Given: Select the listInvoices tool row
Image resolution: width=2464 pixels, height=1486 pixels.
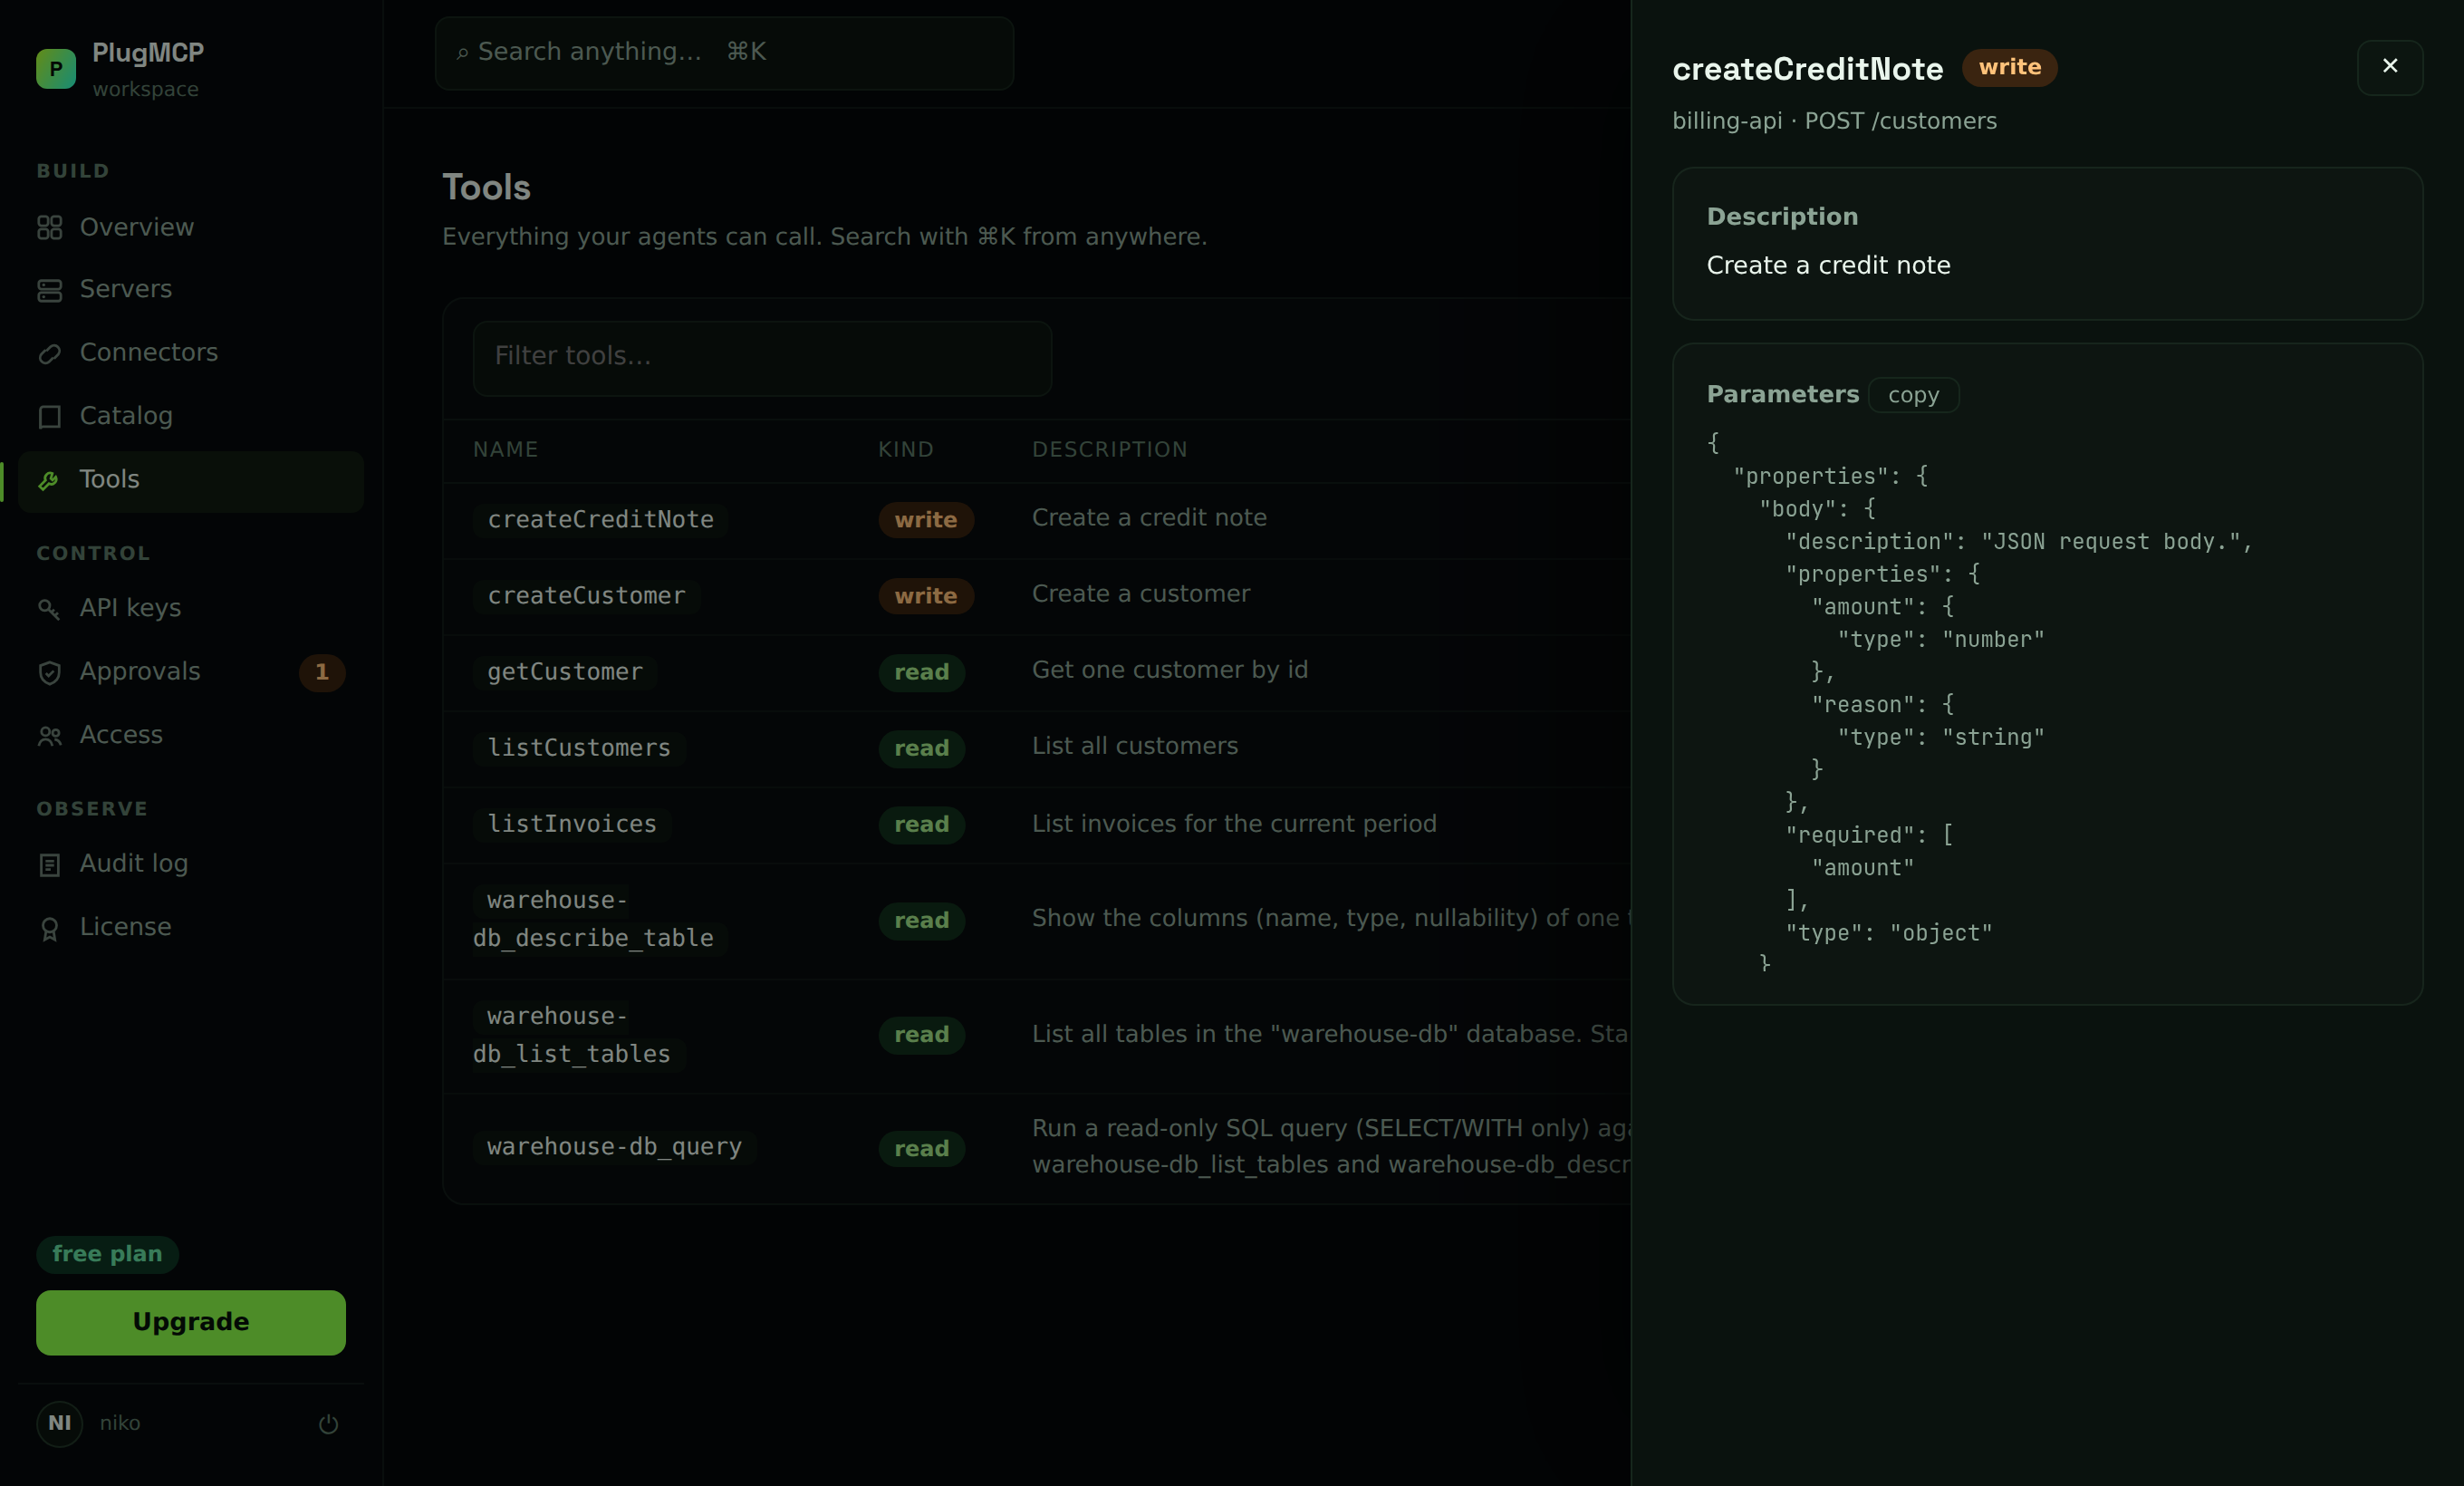Looking at the screenshot, I should pyautogui.click(x=1036, y=824).
